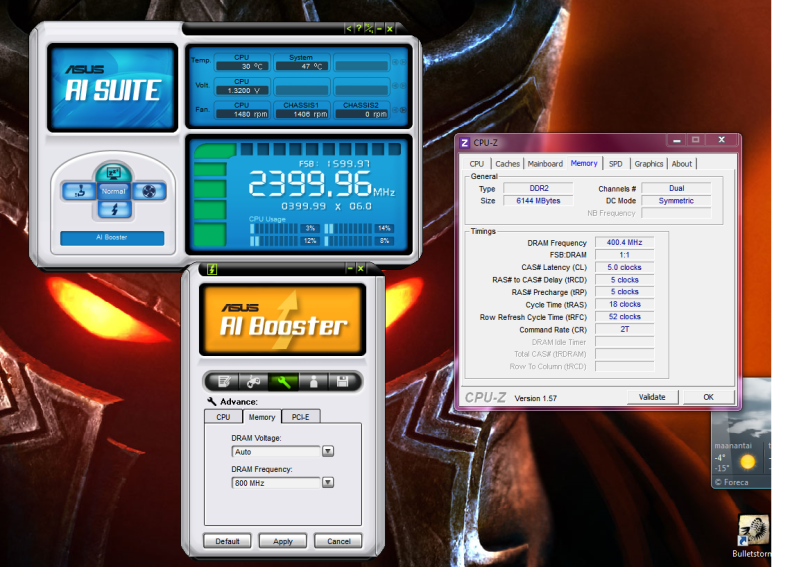799x567 pixels.
Task: Open the Foreca weather gadget
Action: pos(741,433)
